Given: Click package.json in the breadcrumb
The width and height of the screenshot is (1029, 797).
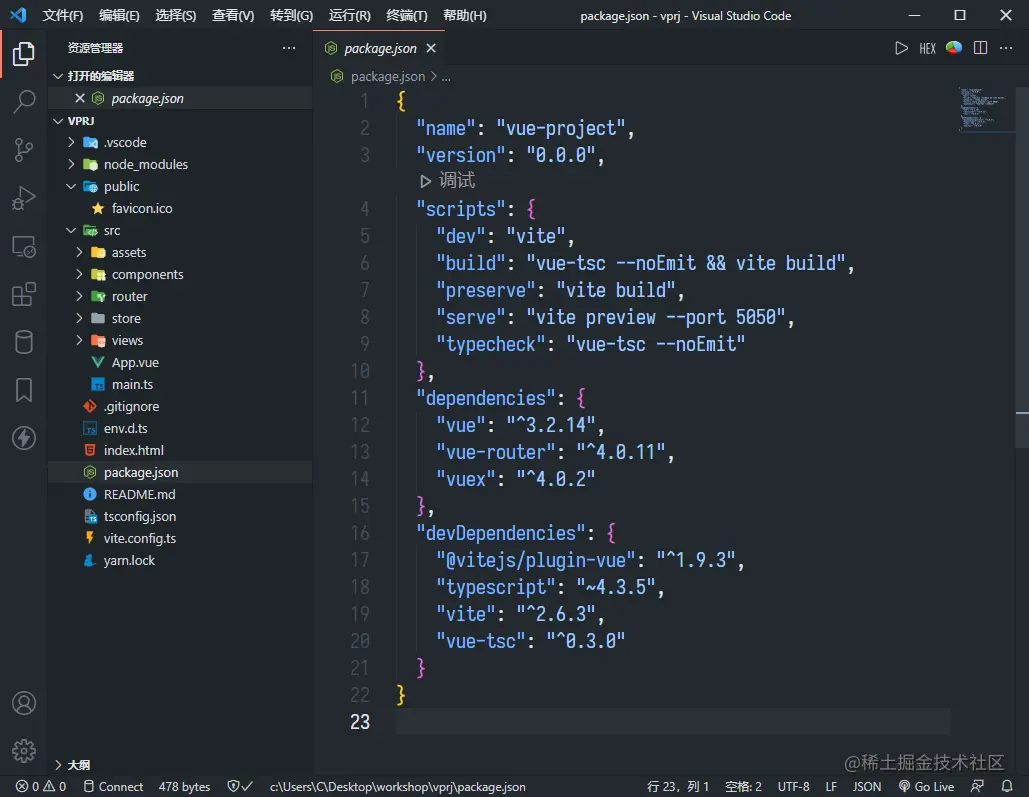Looking at the screenshot, I should pos(388,77).
